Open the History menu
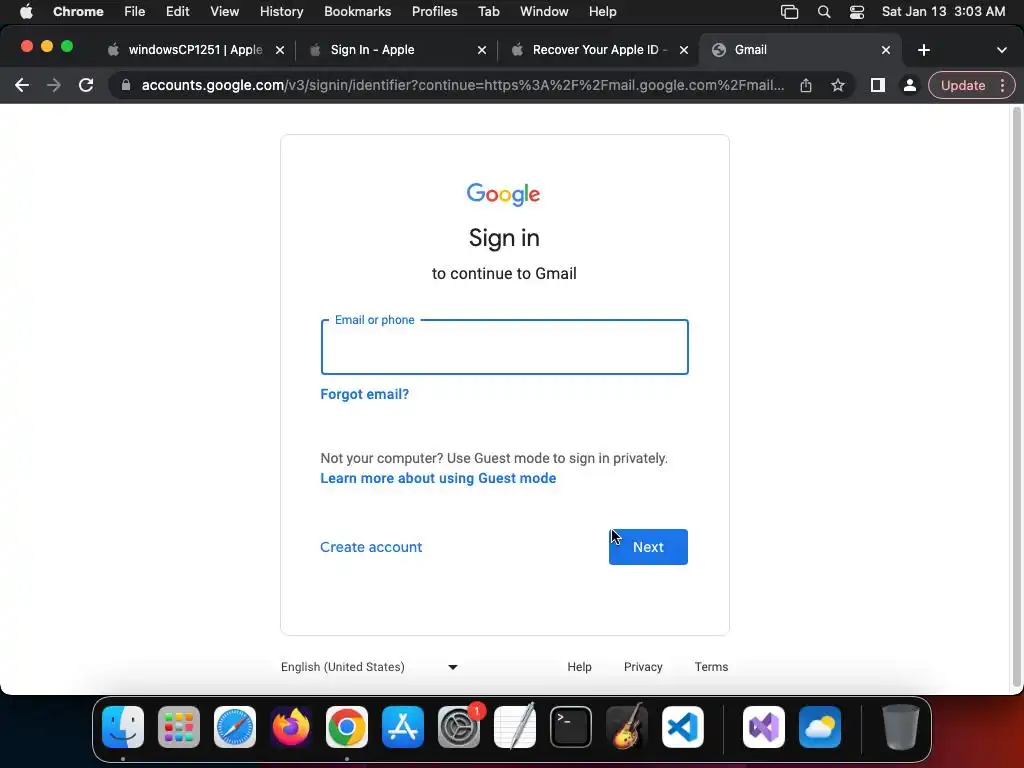 click(281, 12)
